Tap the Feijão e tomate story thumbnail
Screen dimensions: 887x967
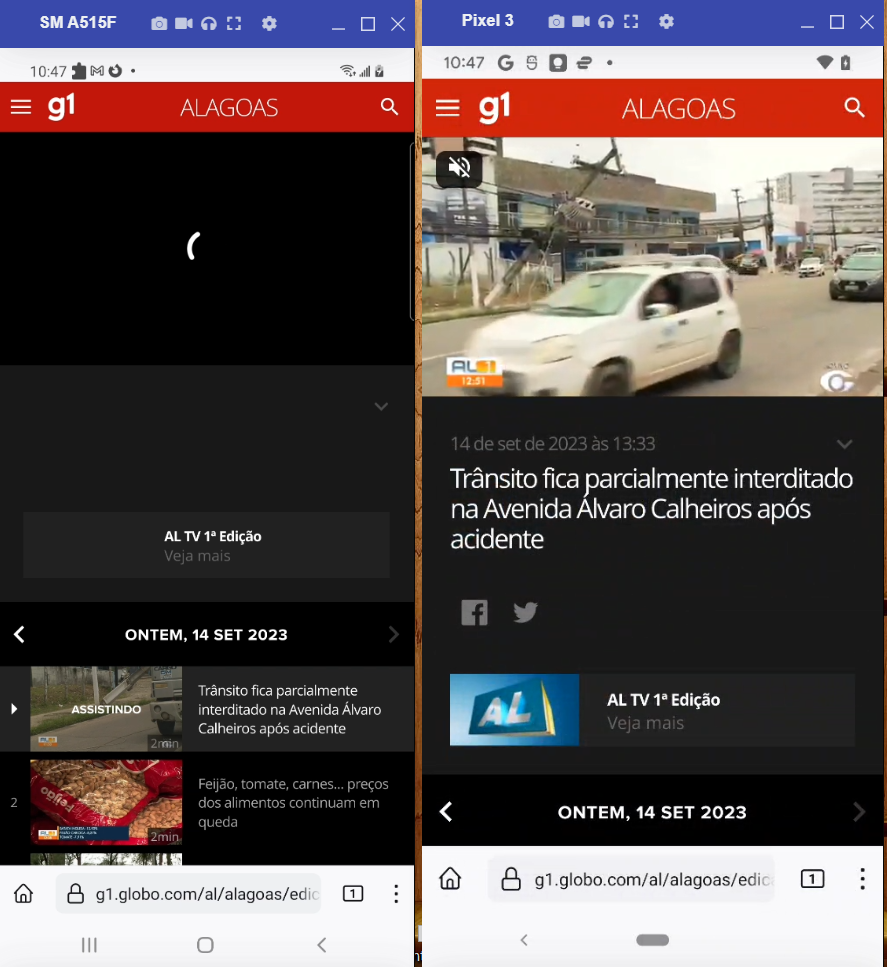[x=106, y=803]
